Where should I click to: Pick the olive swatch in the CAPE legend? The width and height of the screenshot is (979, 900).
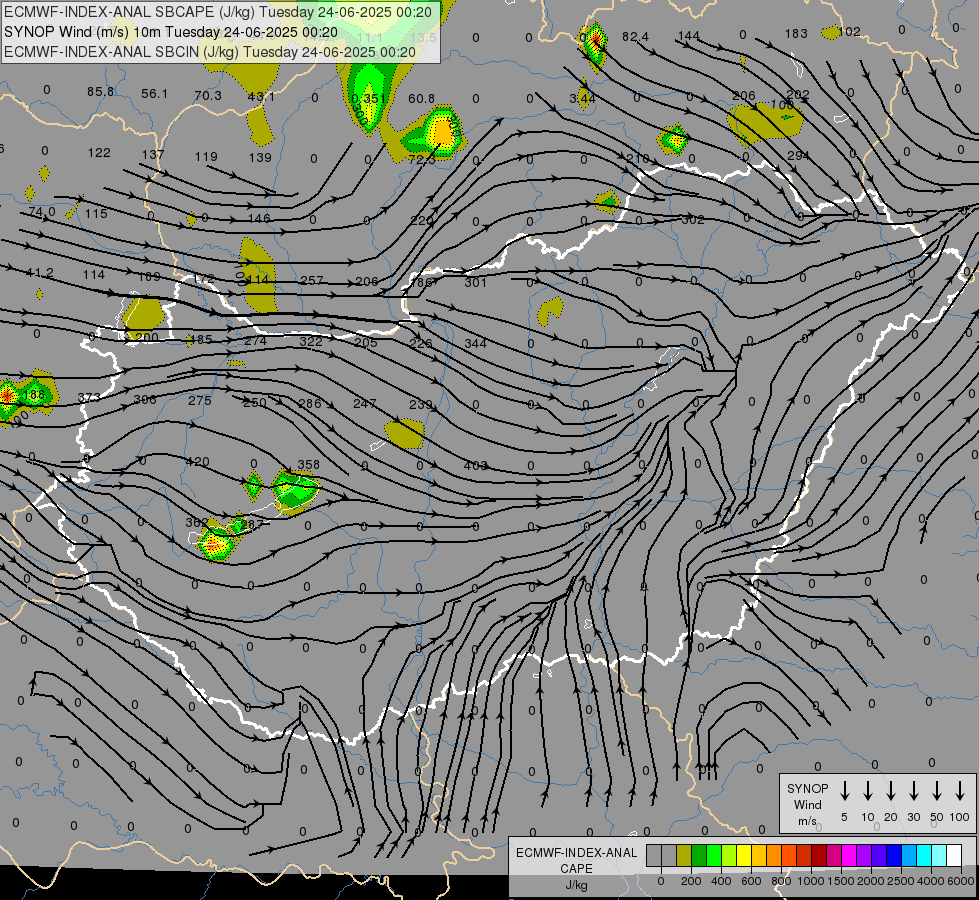pyautogui.click(x=684, y=856)
